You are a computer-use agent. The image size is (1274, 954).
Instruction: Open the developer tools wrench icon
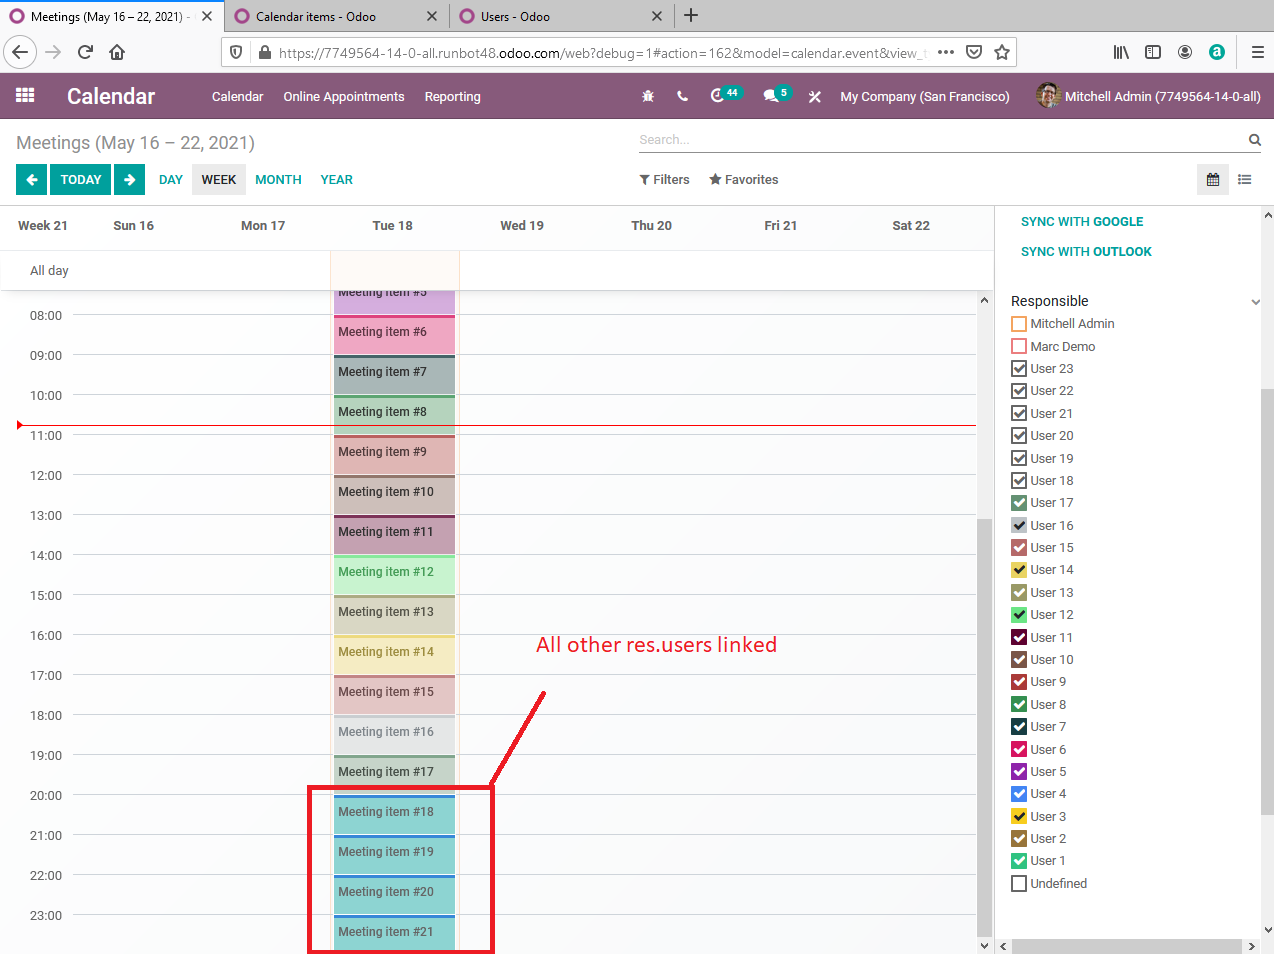click(815, 96)
